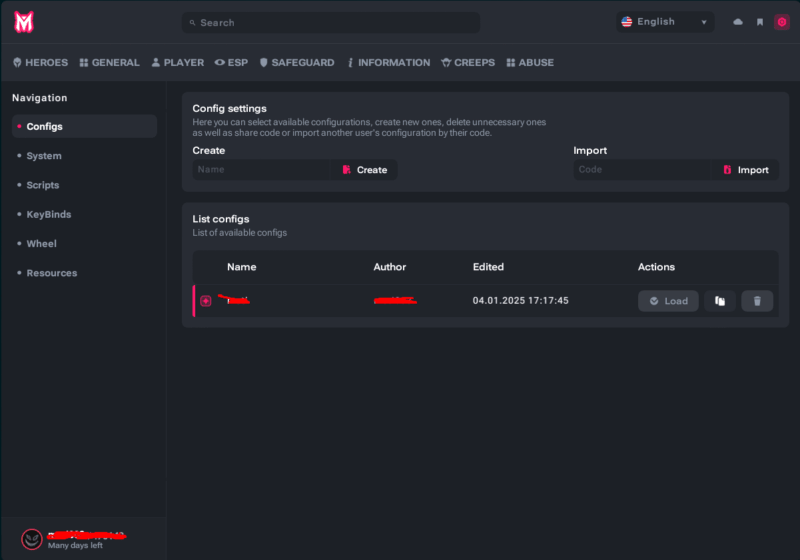
Task: Open the pink settings gear icon
Action: click(x=782, y=22)
